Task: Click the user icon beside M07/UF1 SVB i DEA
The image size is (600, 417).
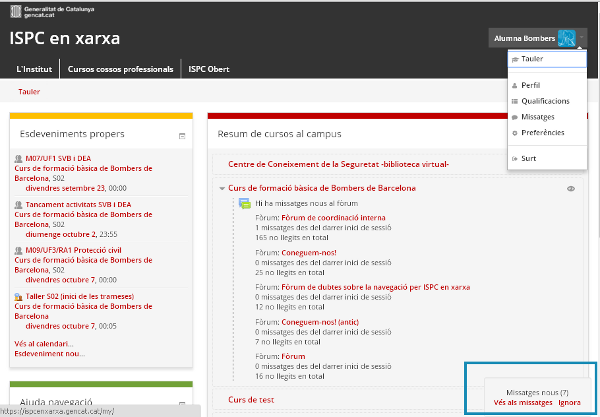Action: [19, 158]
